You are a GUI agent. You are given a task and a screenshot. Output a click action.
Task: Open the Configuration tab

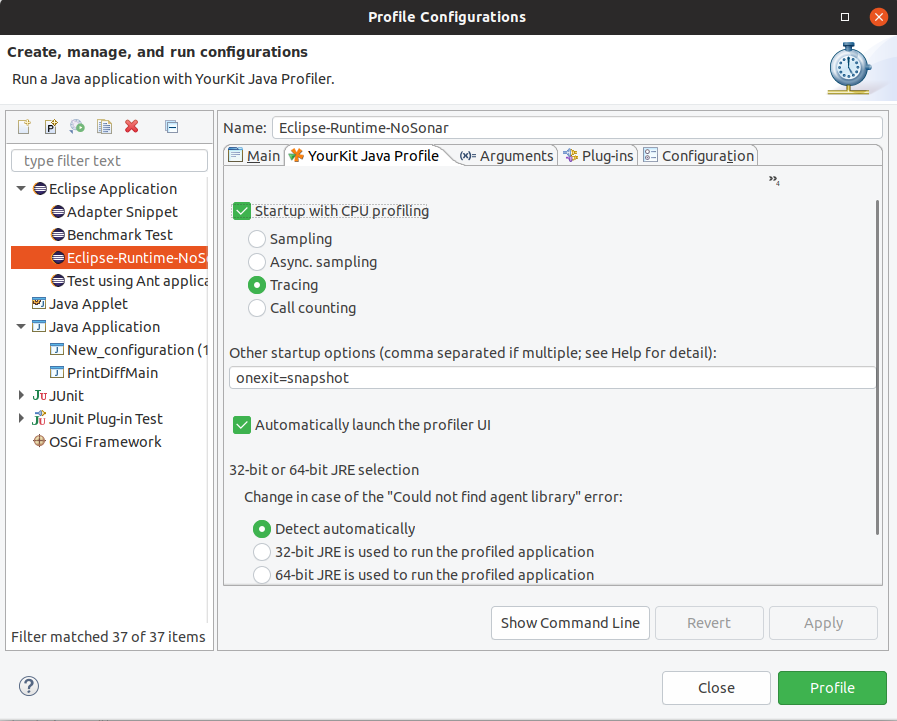point(698,156)
